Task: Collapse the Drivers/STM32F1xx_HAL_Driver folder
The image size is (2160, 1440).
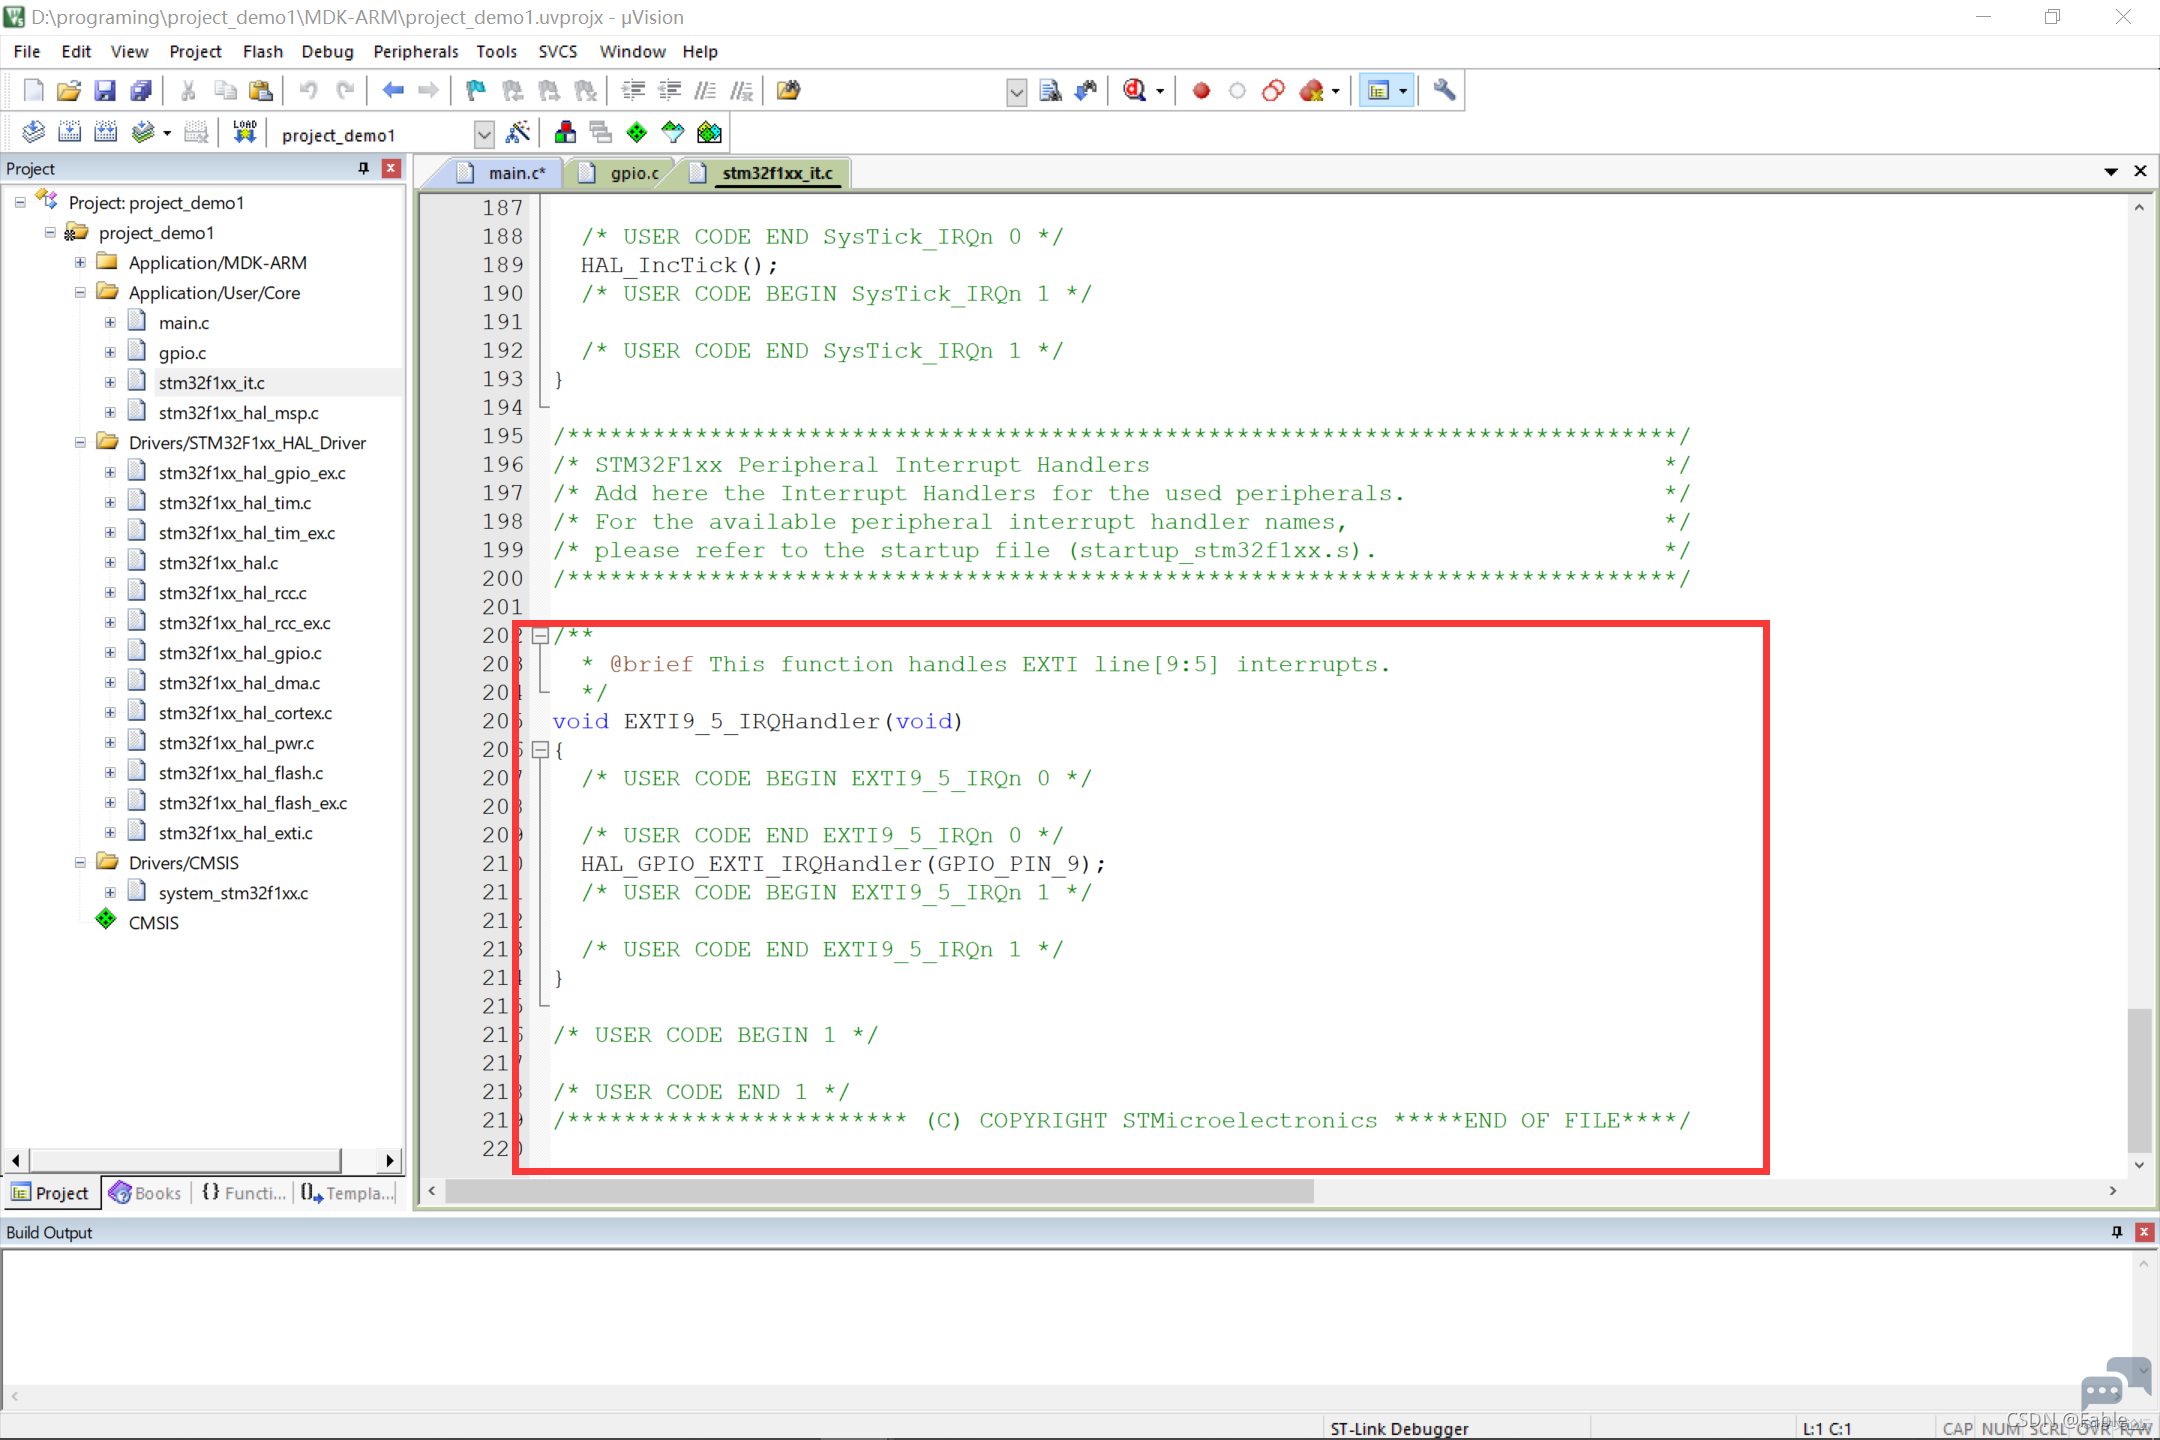Action: tap(80, 442)
